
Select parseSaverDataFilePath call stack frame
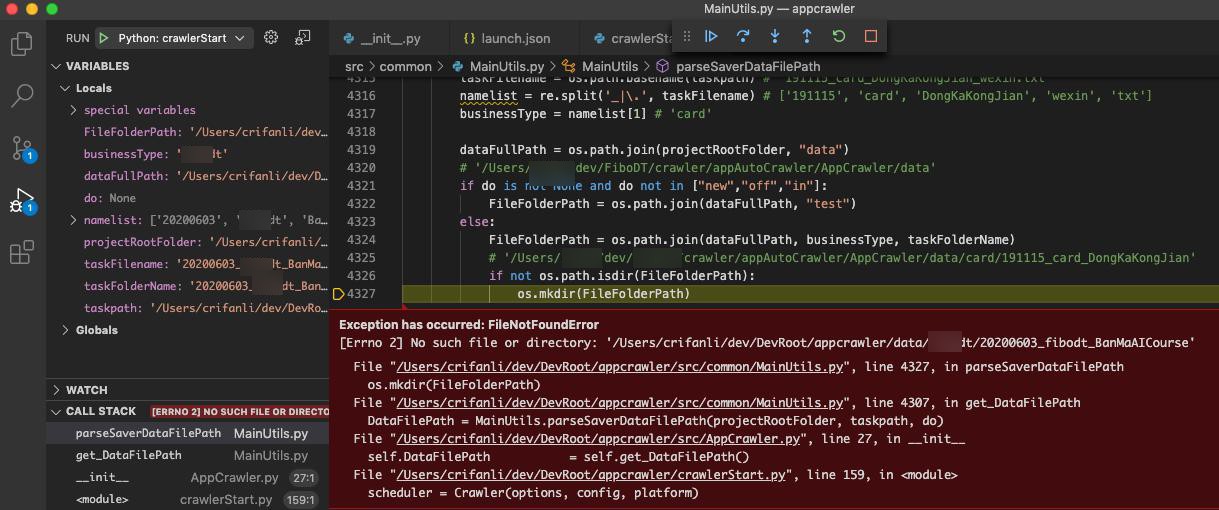point(187,434)
